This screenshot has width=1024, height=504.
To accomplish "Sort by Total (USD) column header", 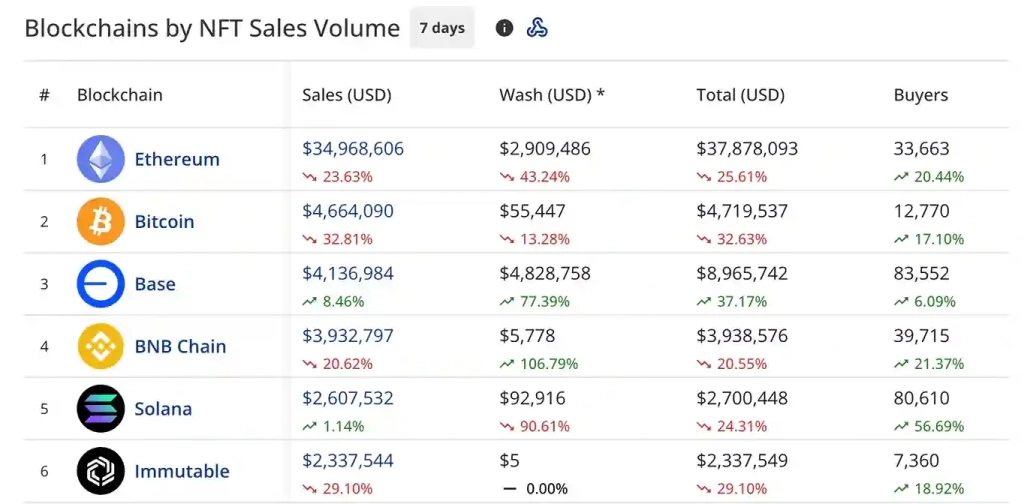I will point(740,96).
